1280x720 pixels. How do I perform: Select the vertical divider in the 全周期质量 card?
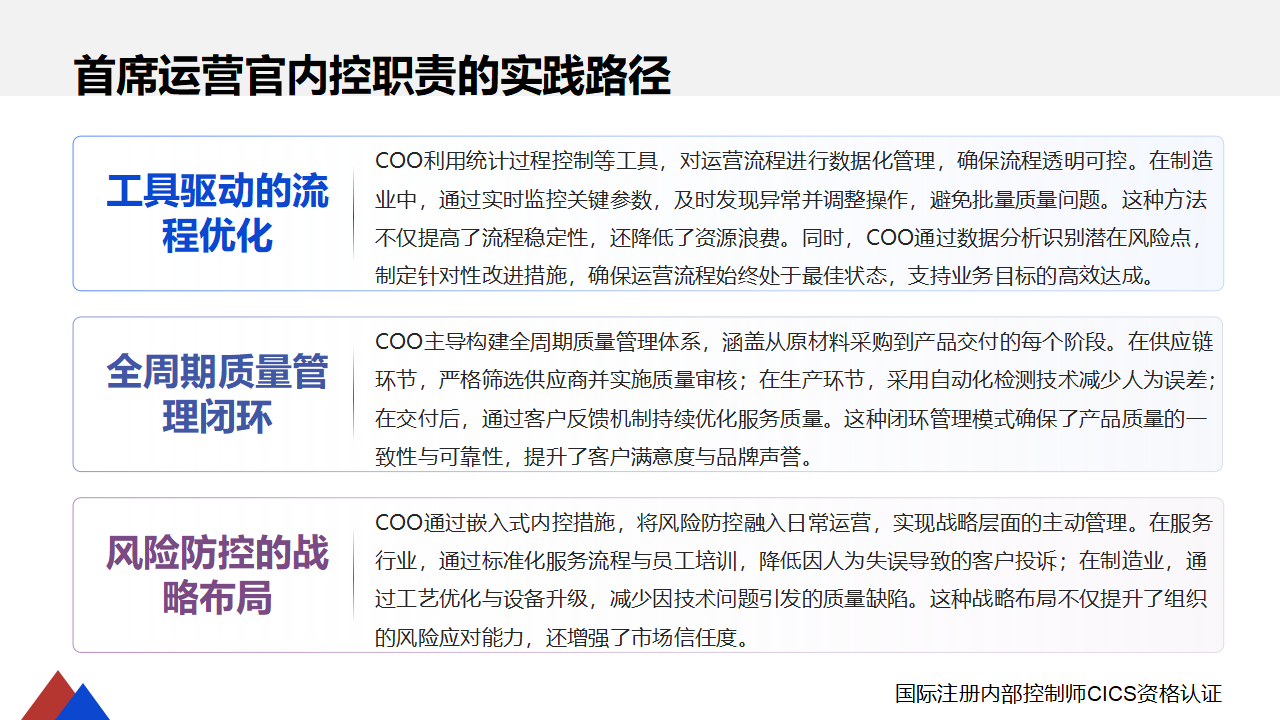coord(353,395)
